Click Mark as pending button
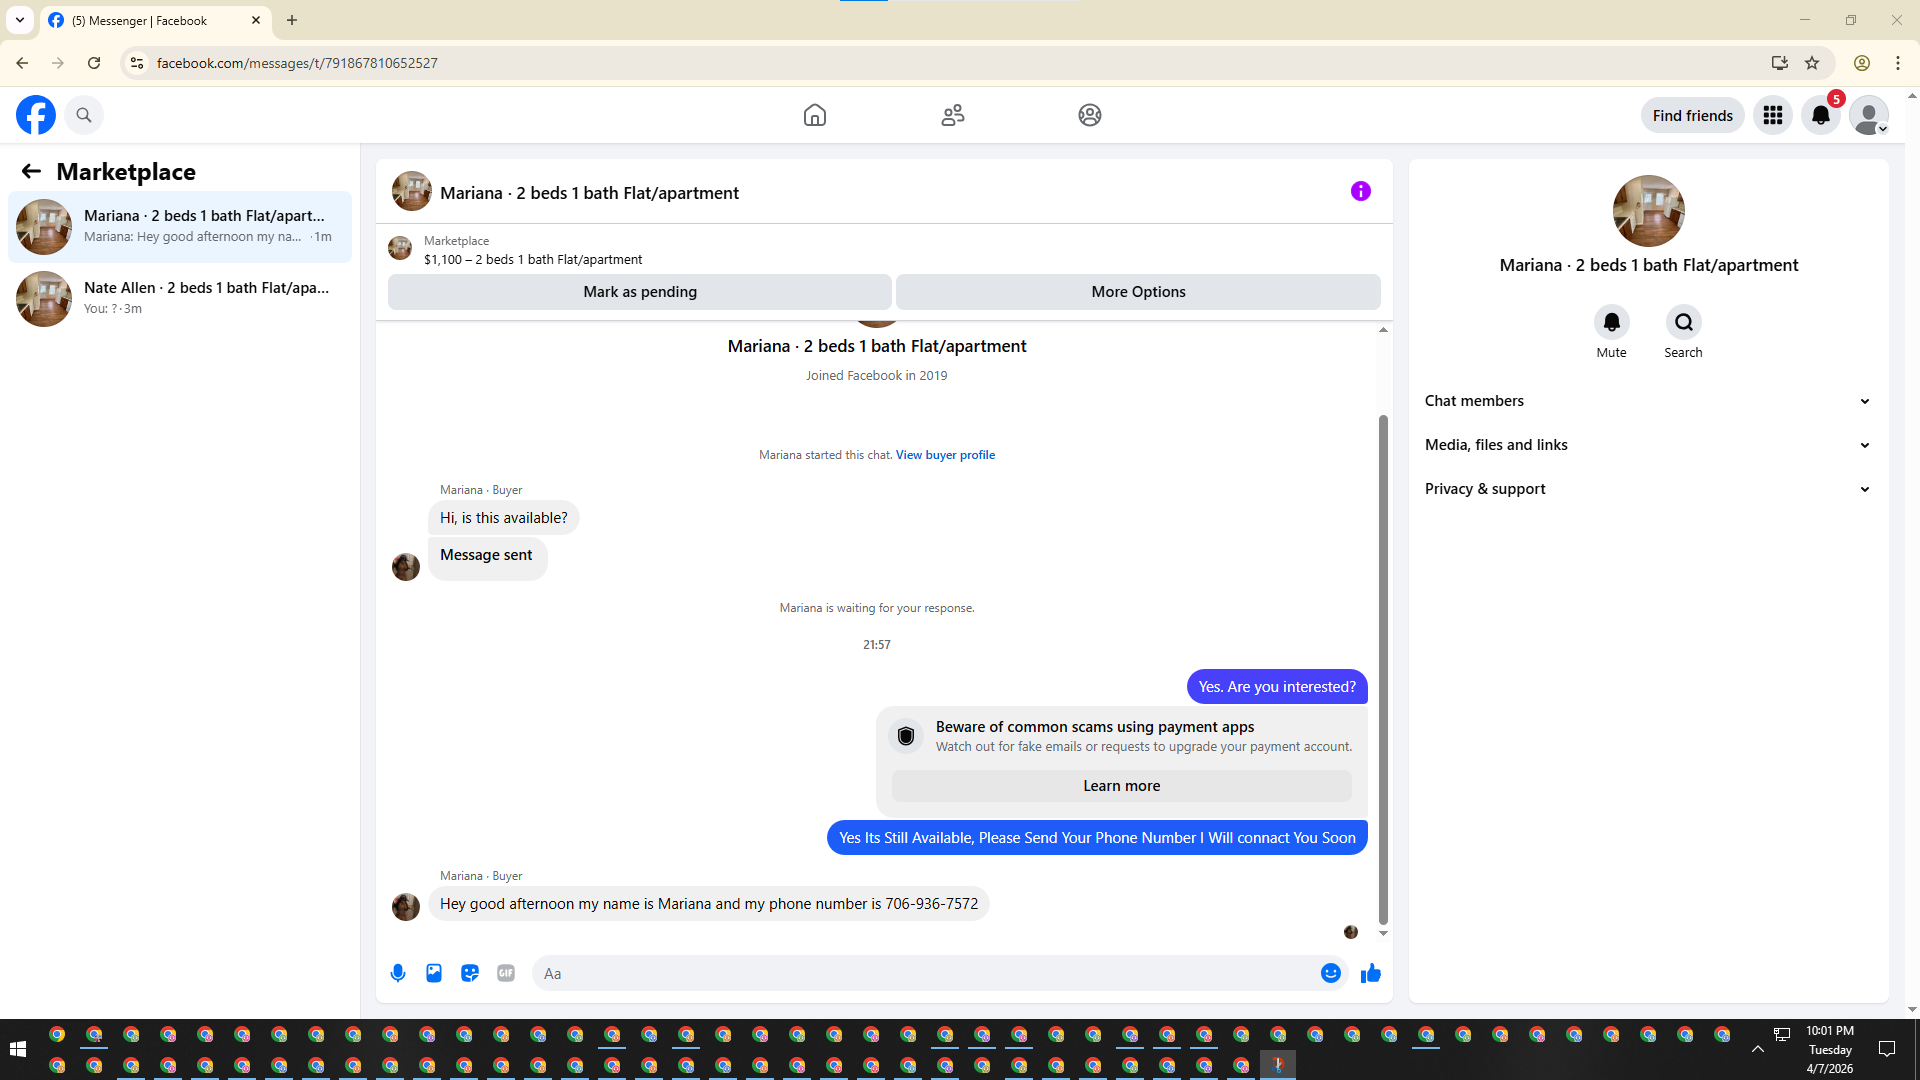1920x1080 pixels. click(x=640, y=292)
